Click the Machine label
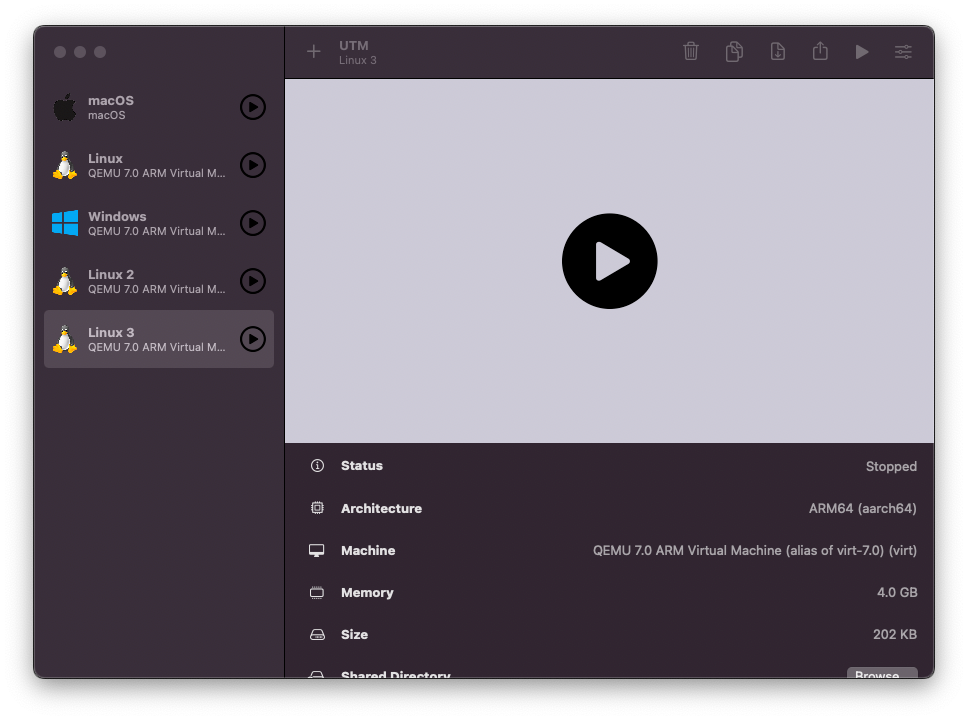Screen dimensions: 968x720 point(368,551)
